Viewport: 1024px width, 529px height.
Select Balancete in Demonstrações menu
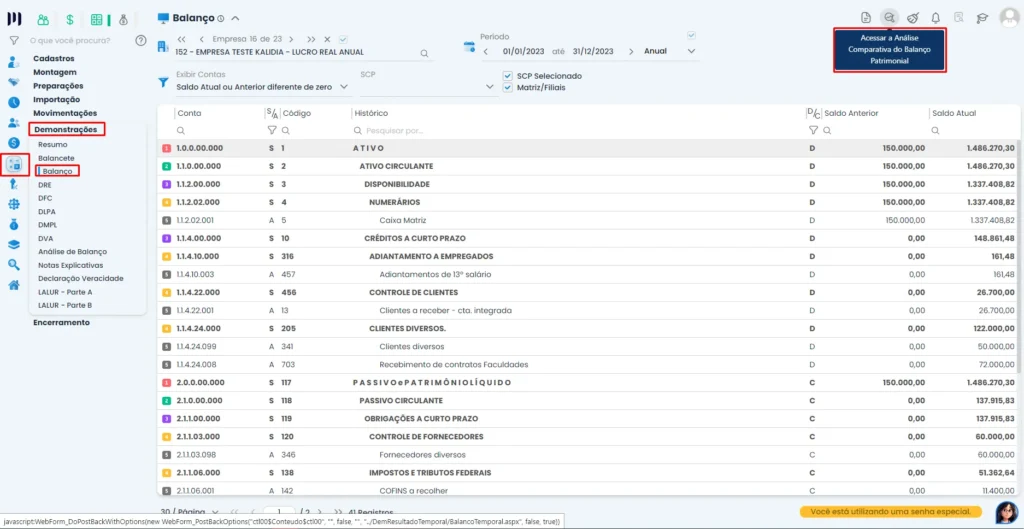click(x=55, y=158)
